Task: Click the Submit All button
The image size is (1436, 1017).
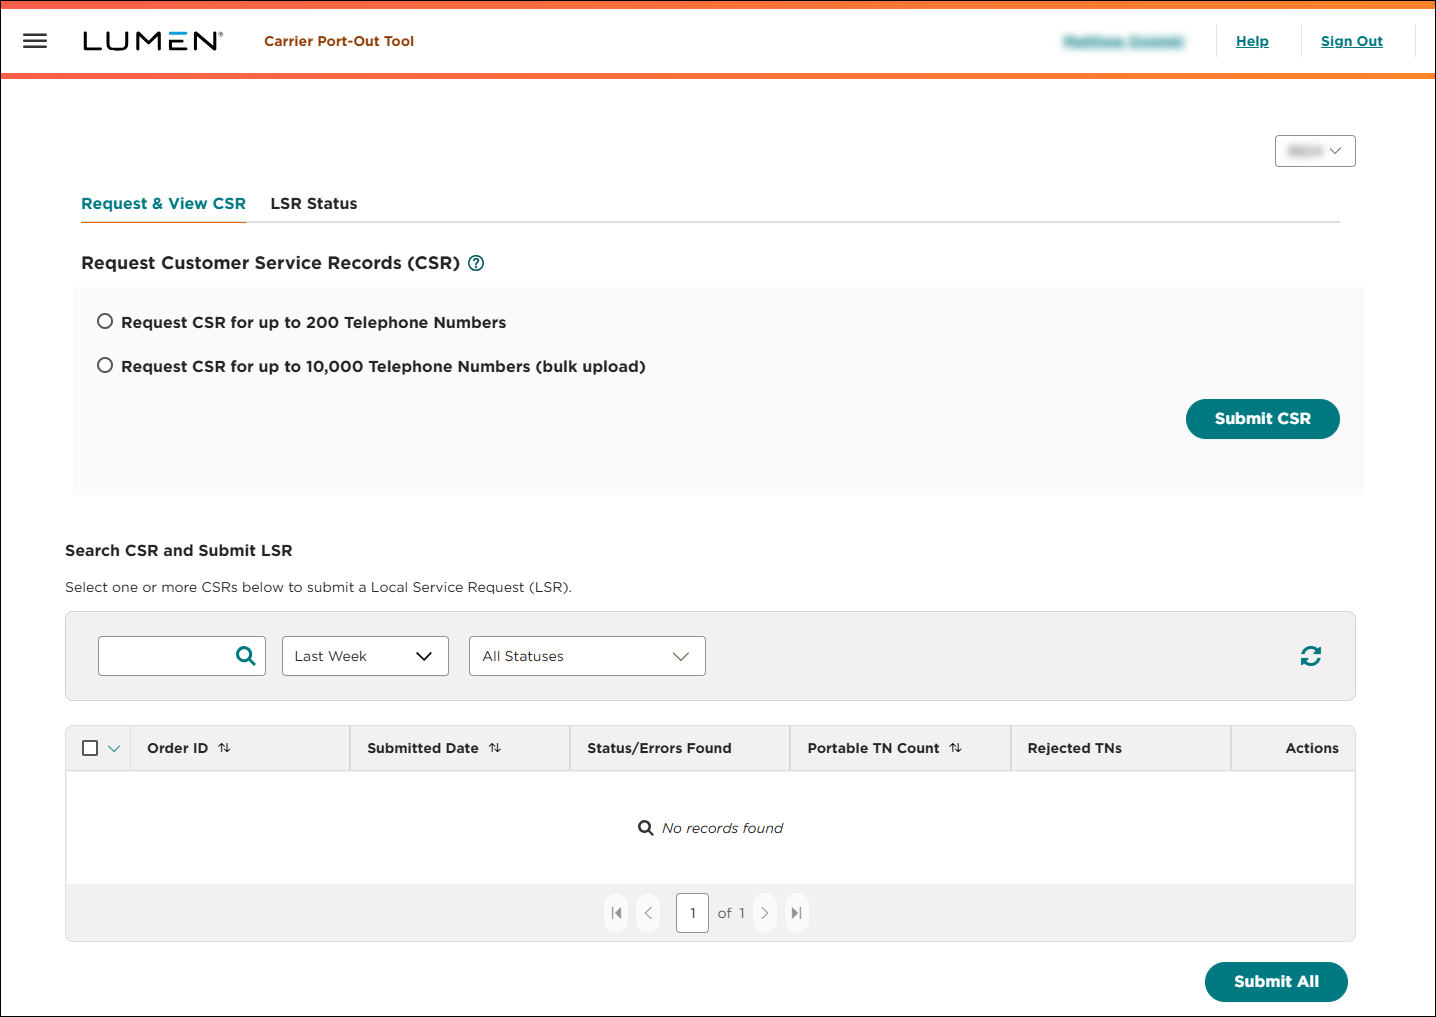Action: [1276, 982]
